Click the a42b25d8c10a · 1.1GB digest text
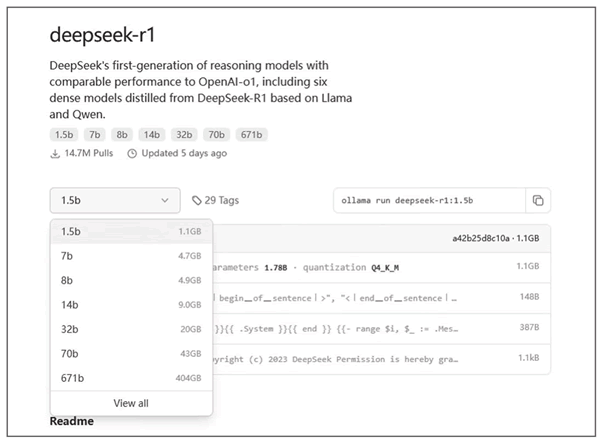This screenshot has width=600, height=441. tap(496, 238)
